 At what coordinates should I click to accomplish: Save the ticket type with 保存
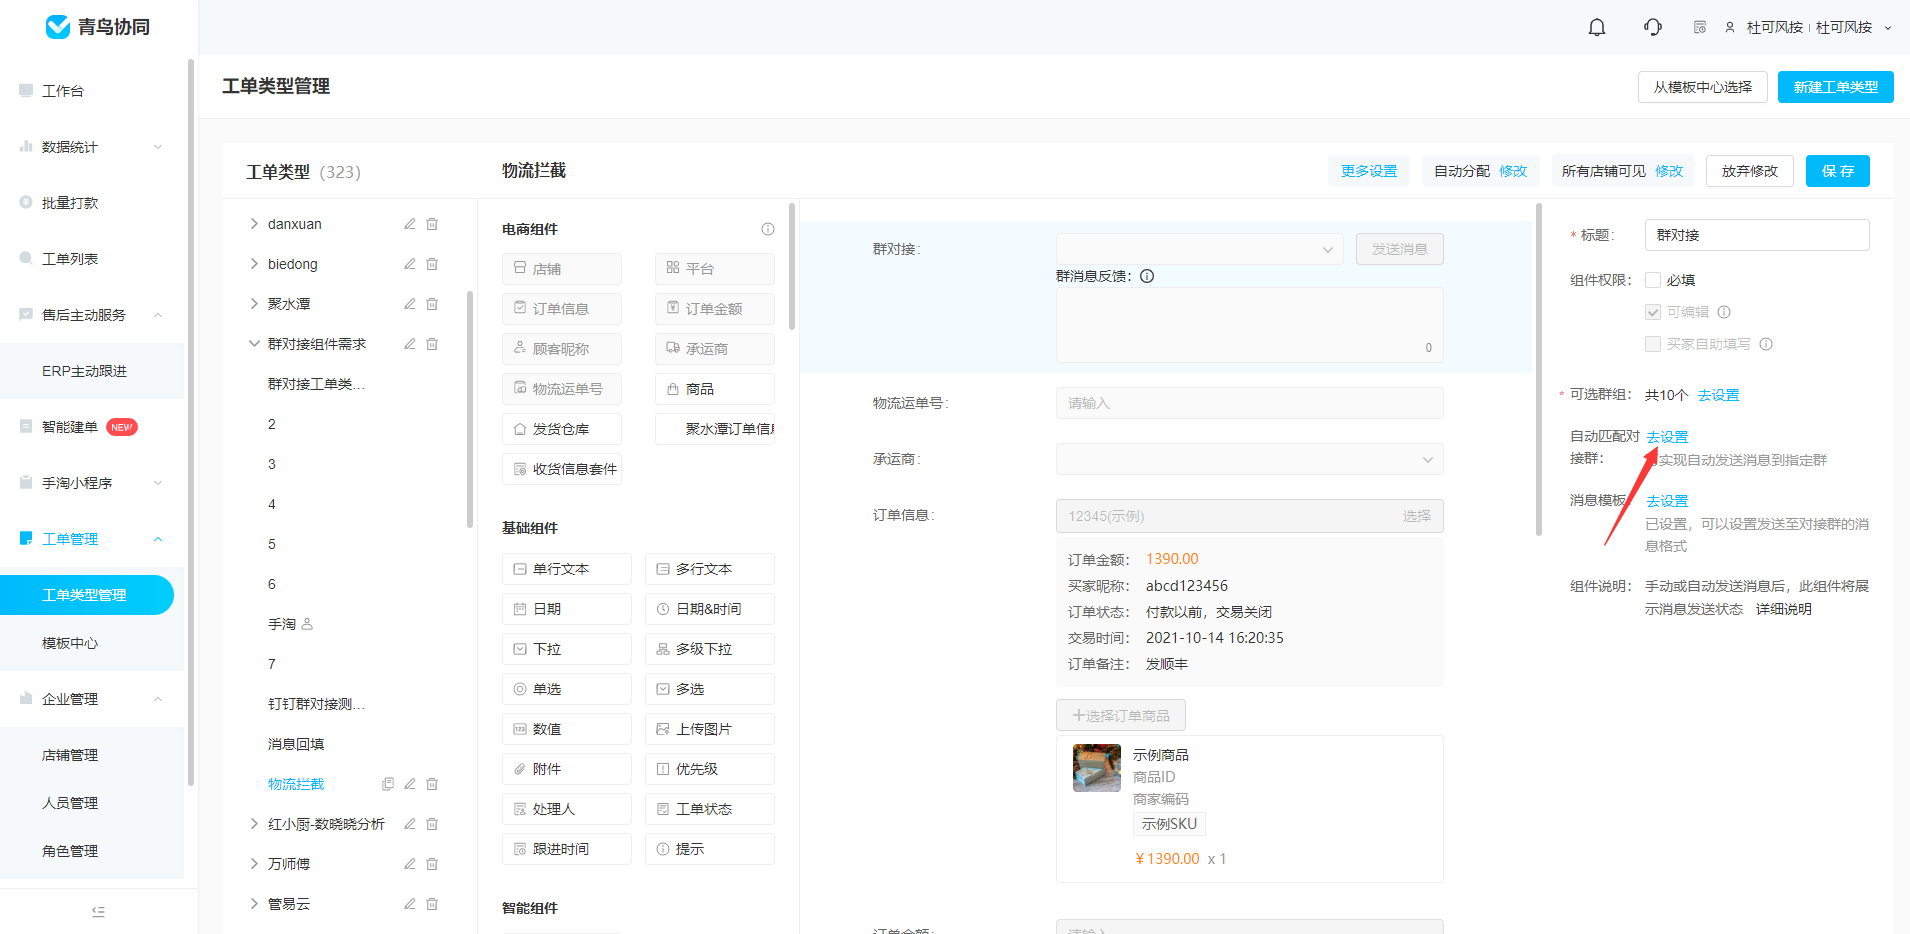pyautogui.click(x=1838, y=171)
